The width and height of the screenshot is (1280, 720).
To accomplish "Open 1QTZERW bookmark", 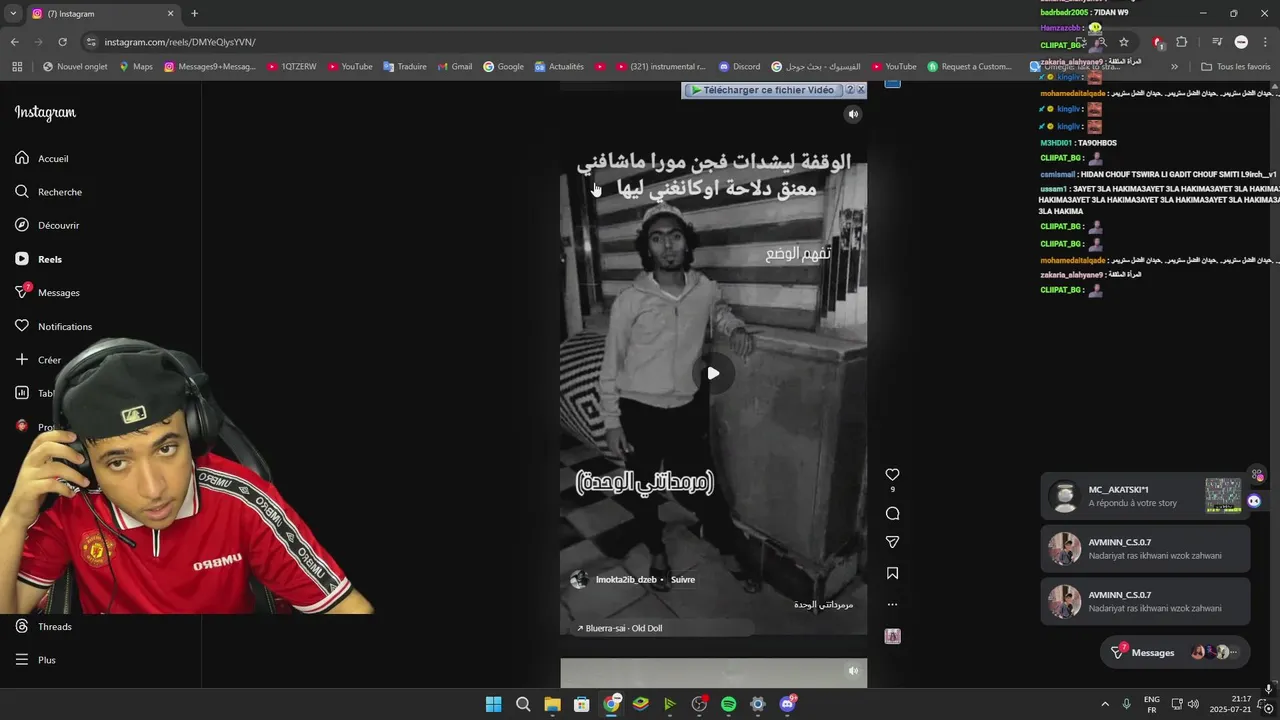I will tap(292, 67).
